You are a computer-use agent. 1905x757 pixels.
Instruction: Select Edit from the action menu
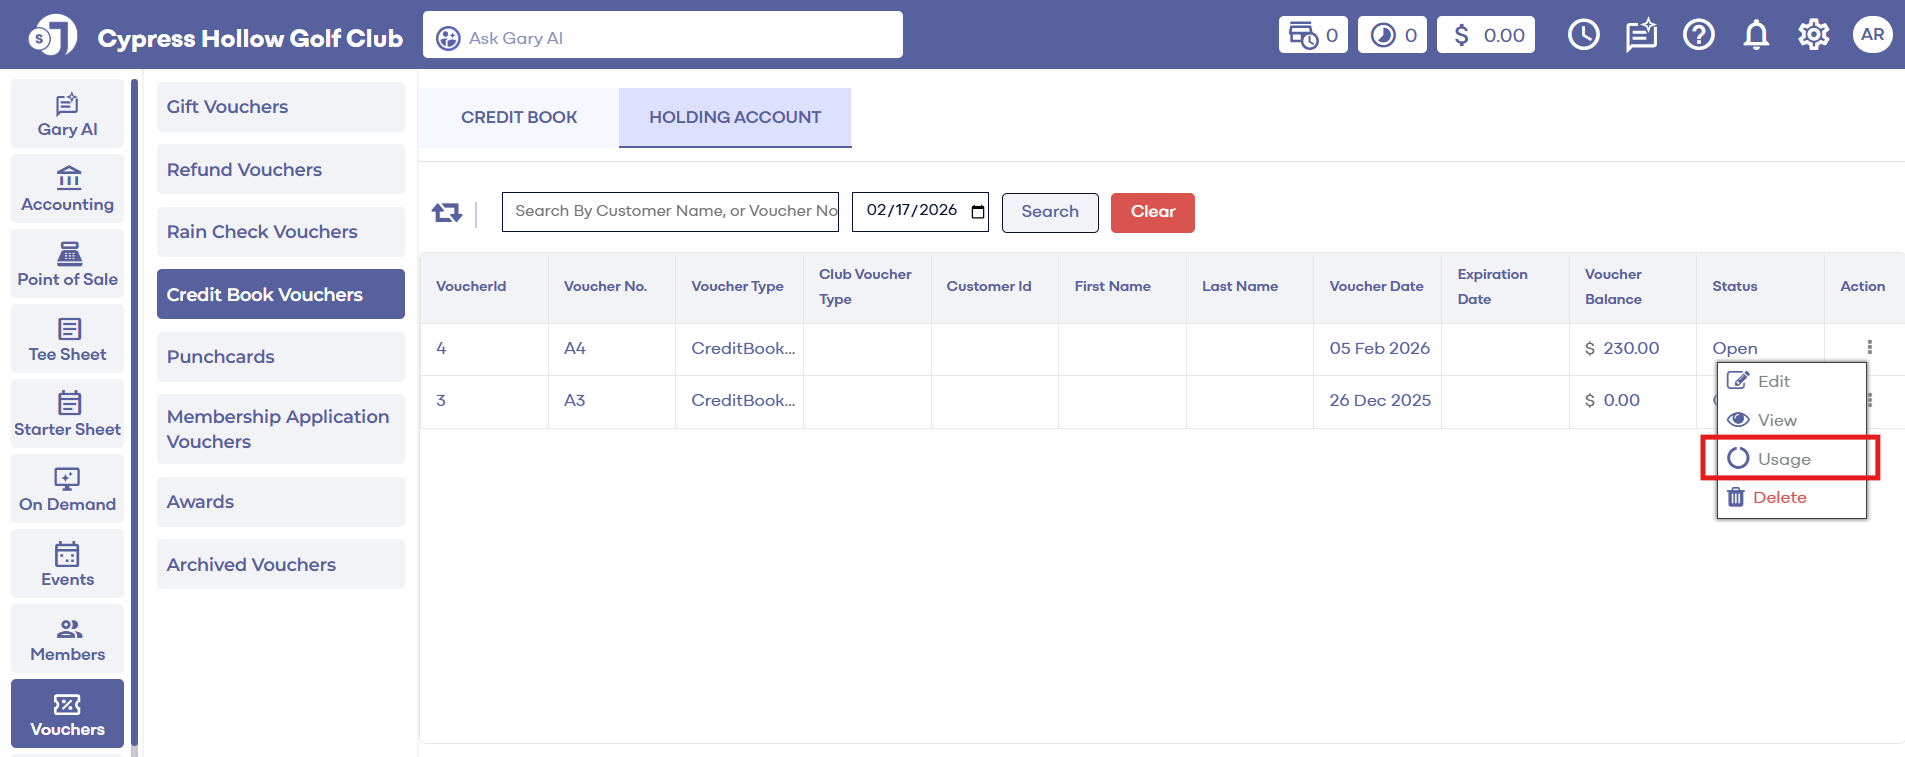coord(1773,381)
